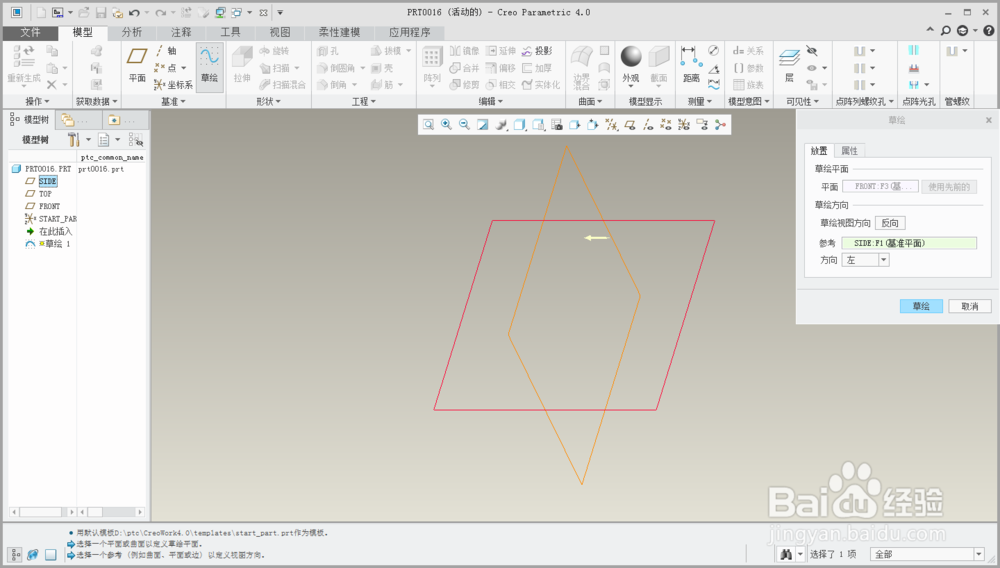Open the selection filter dropdown showing 全部
Viewport: 1000px width, 568px height.
pyautogui.click(x=928, y=555)
